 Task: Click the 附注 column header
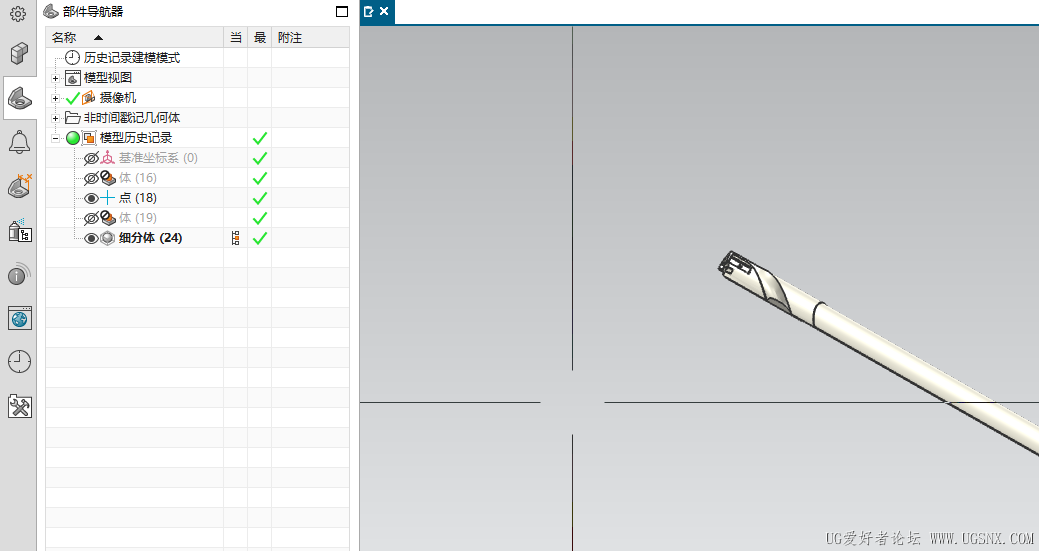coord(310,38)
